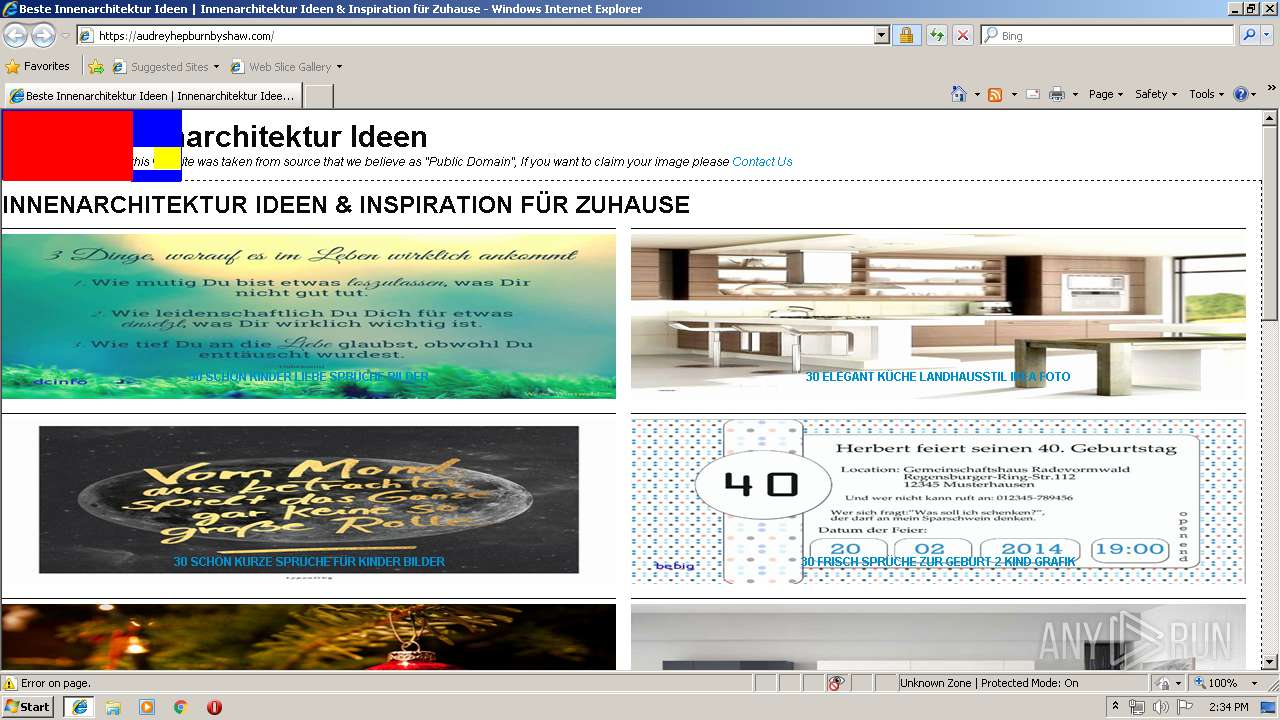Open the security report lock icon
1280x720 pixels.
(x=906, y=36)
